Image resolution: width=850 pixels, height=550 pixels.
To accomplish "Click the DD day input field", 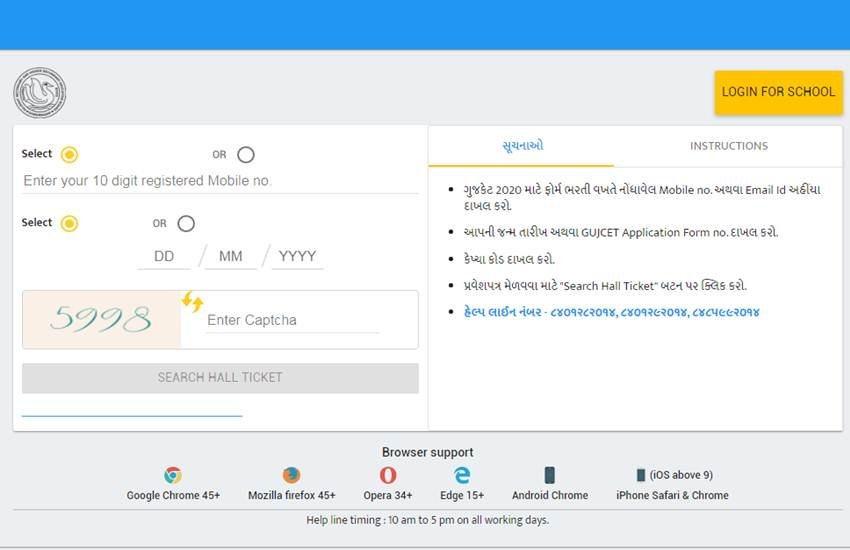I will point(164,256).
